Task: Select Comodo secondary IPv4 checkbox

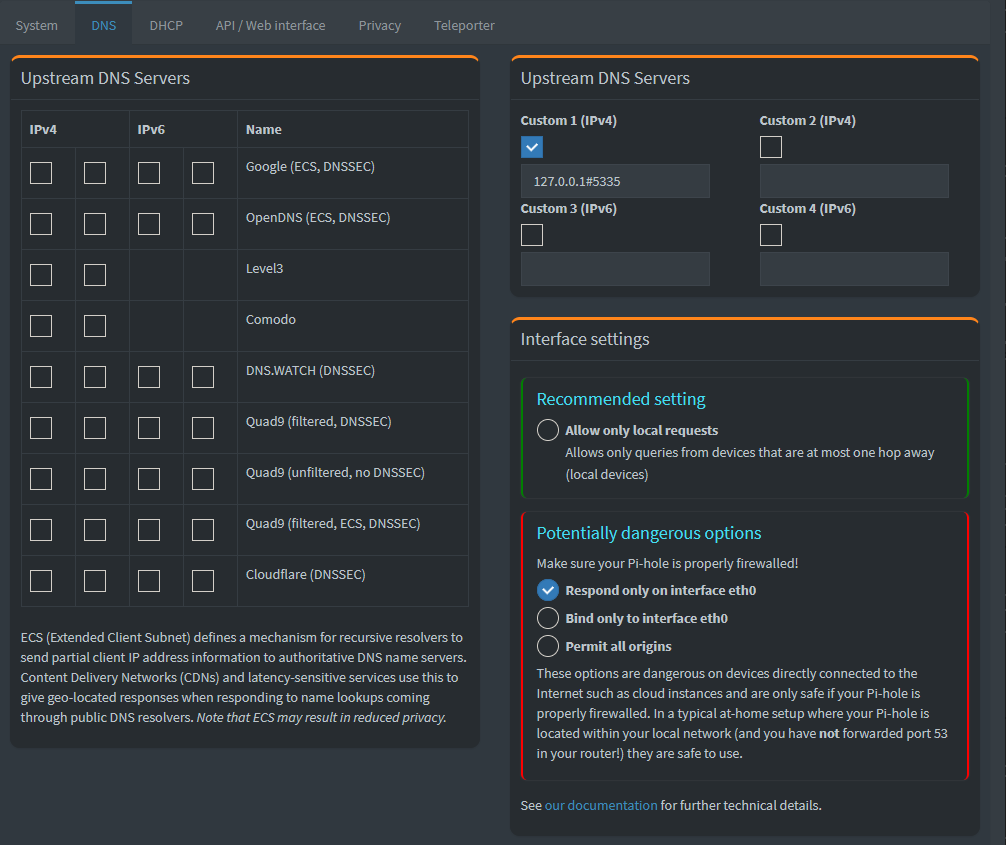Action: coord(95,326)
